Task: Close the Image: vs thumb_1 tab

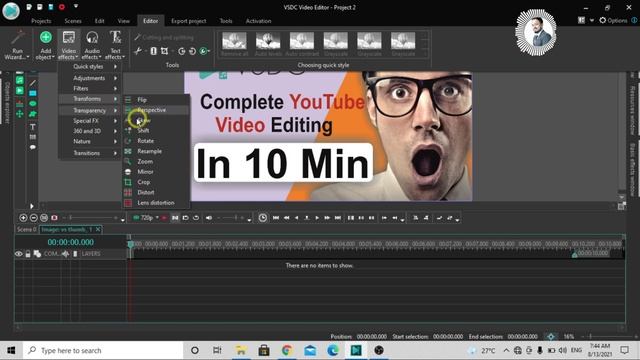Action: coord(98,229)
